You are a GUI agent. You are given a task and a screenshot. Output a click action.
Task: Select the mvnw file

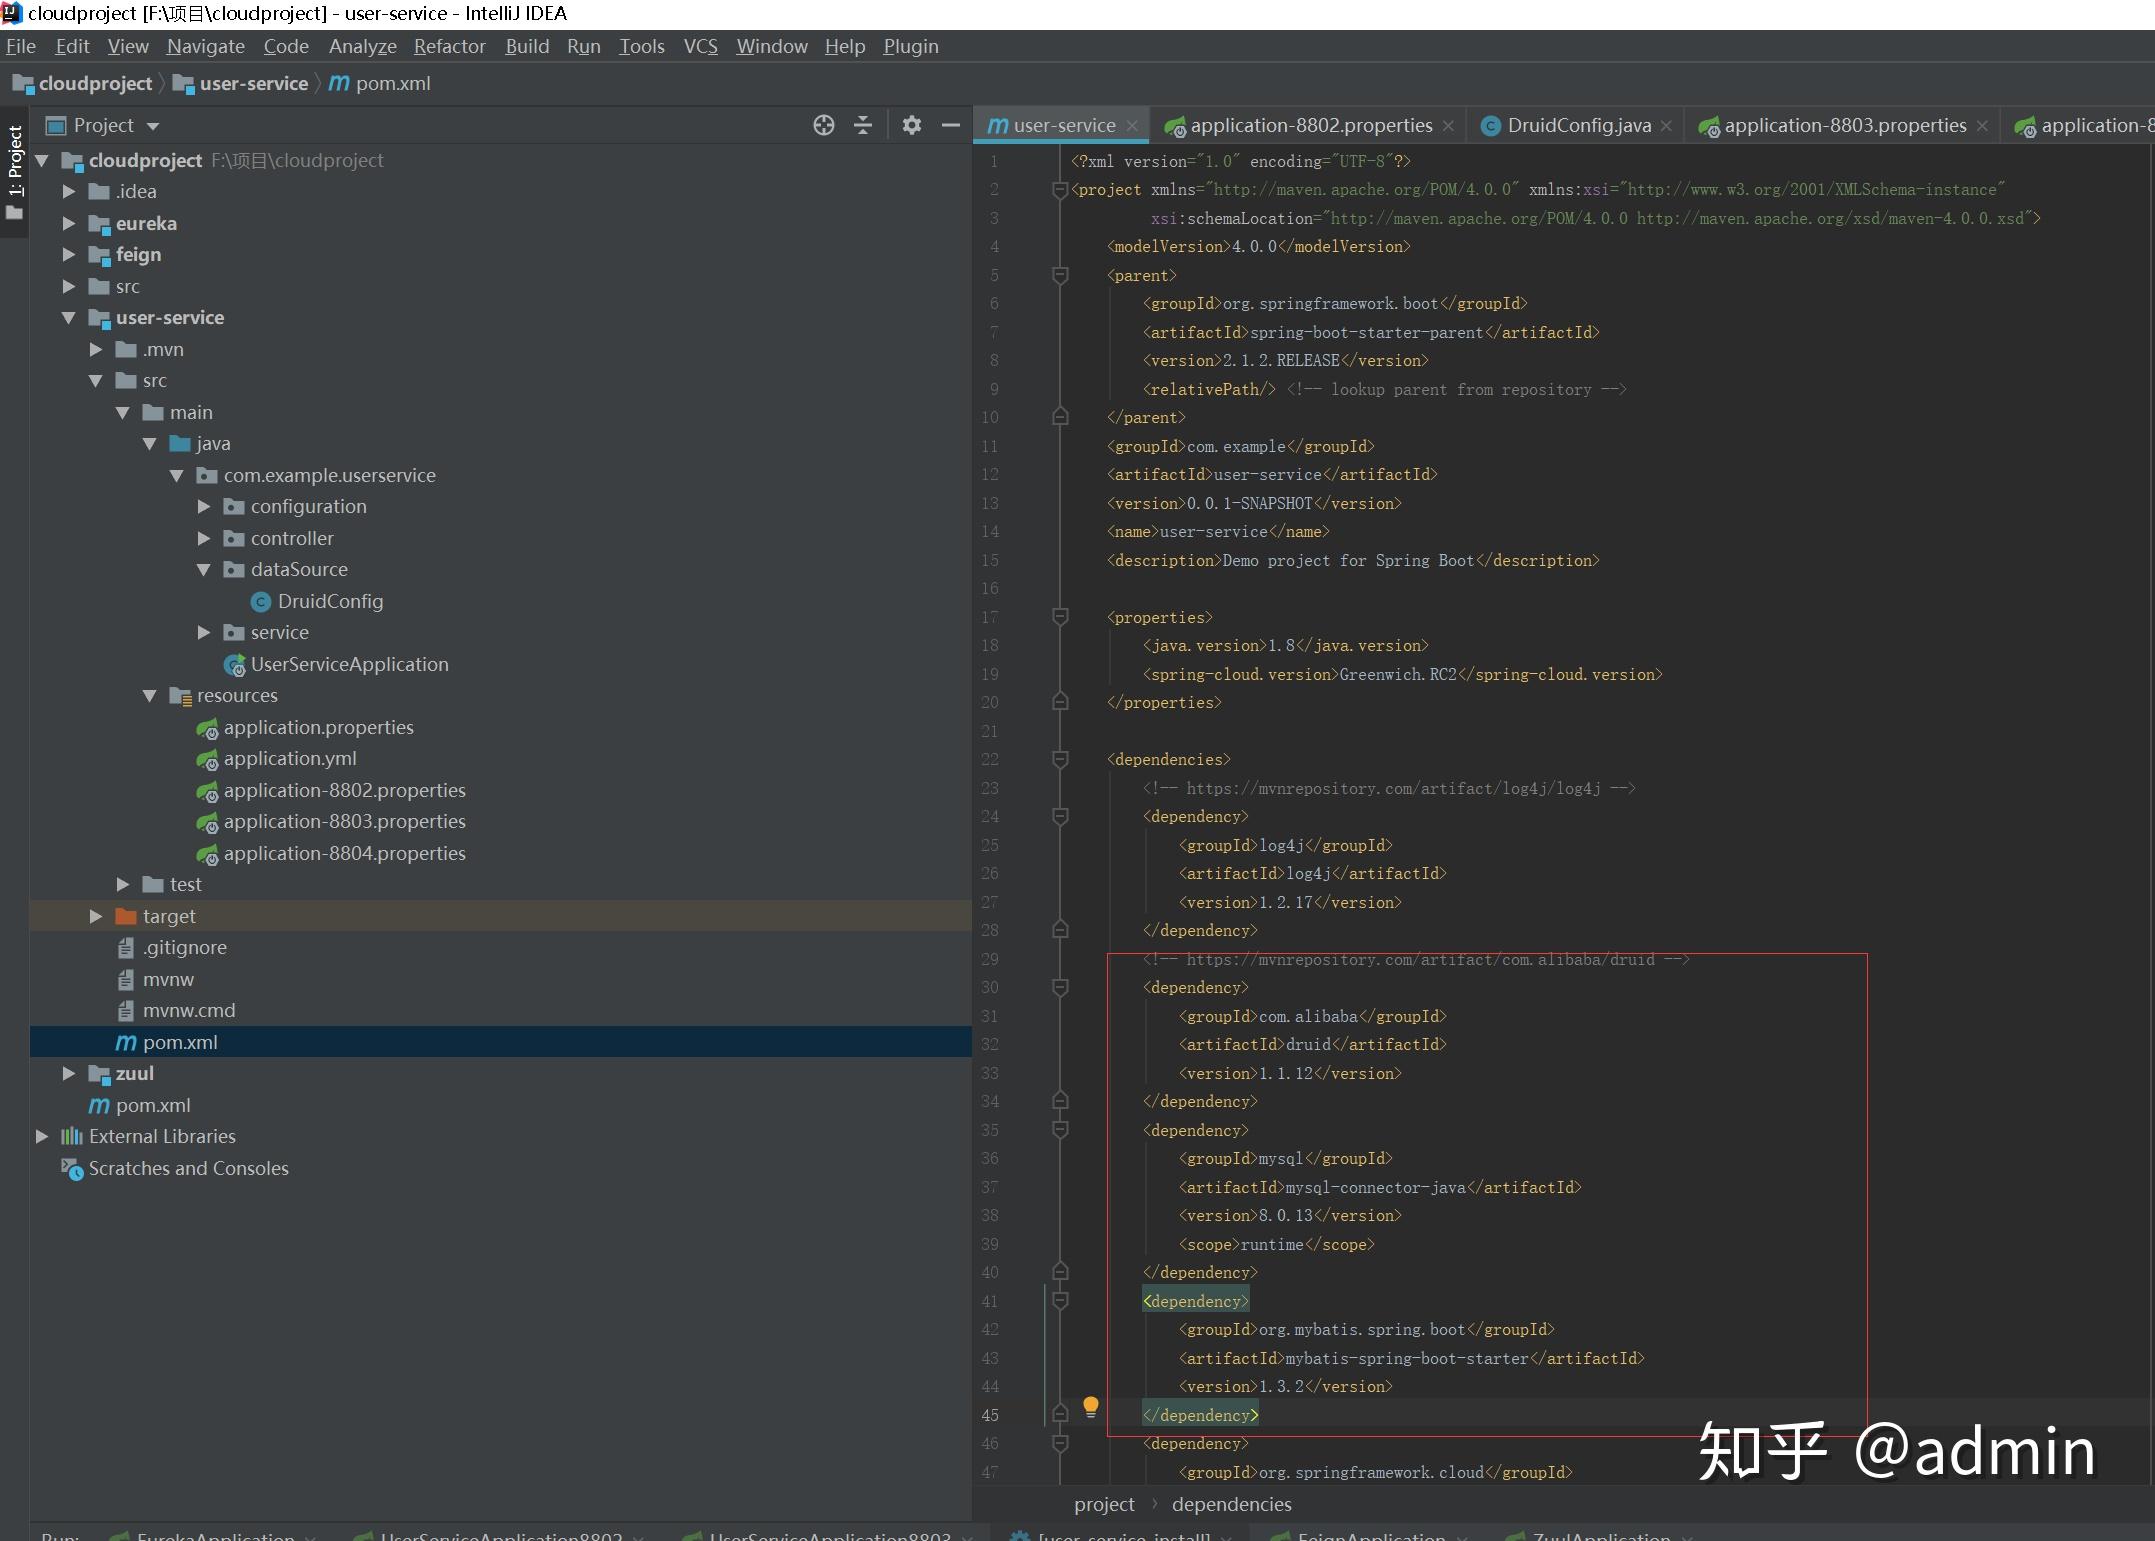pos(168,980)
